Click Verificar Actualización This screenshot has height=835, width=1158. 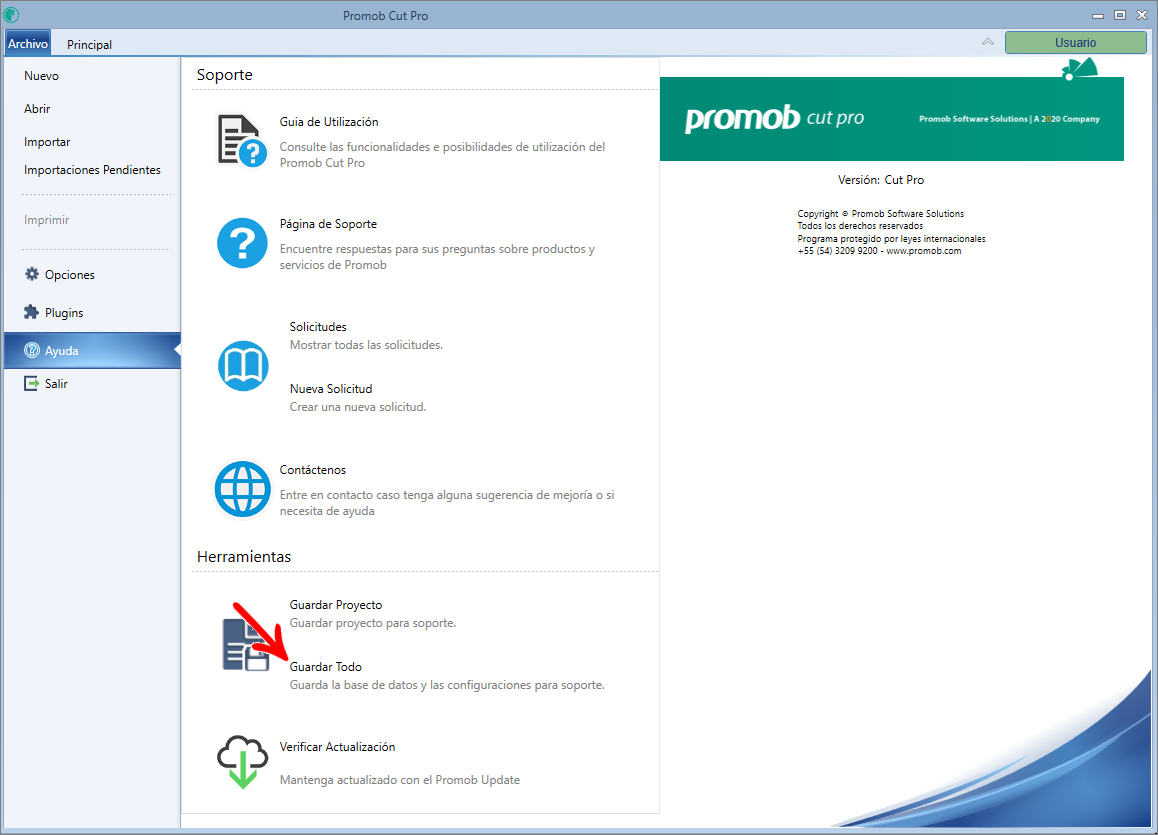point(338,747)
